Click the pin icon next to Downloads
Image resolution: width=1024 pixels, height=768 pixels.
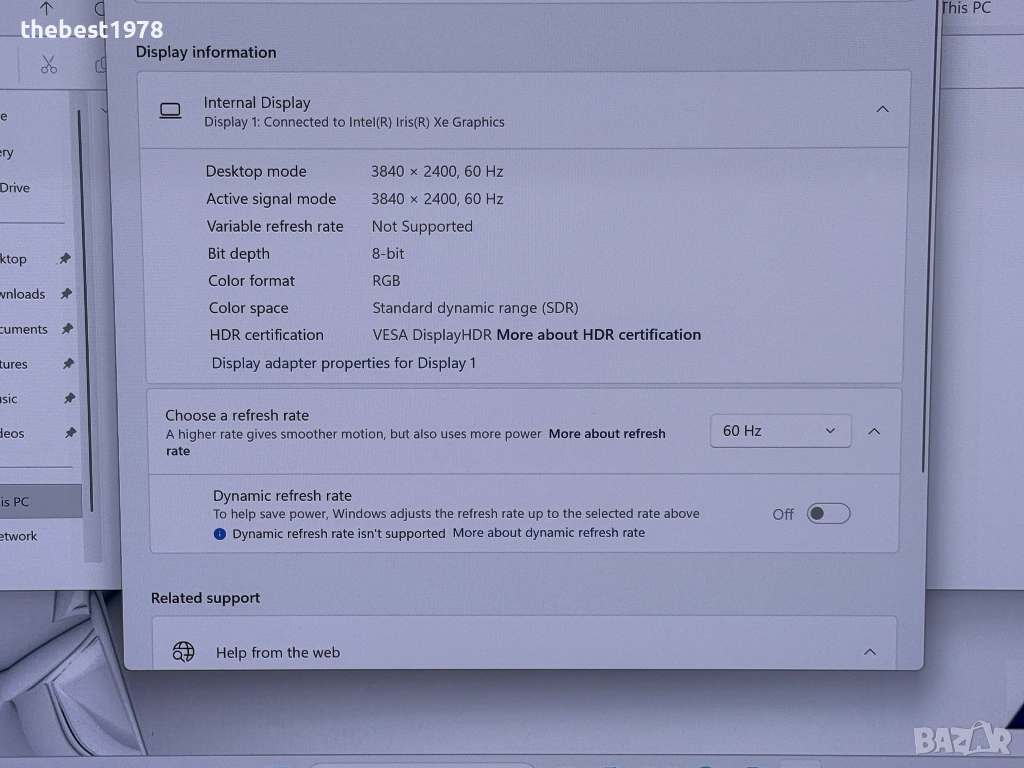coord(66,294)
